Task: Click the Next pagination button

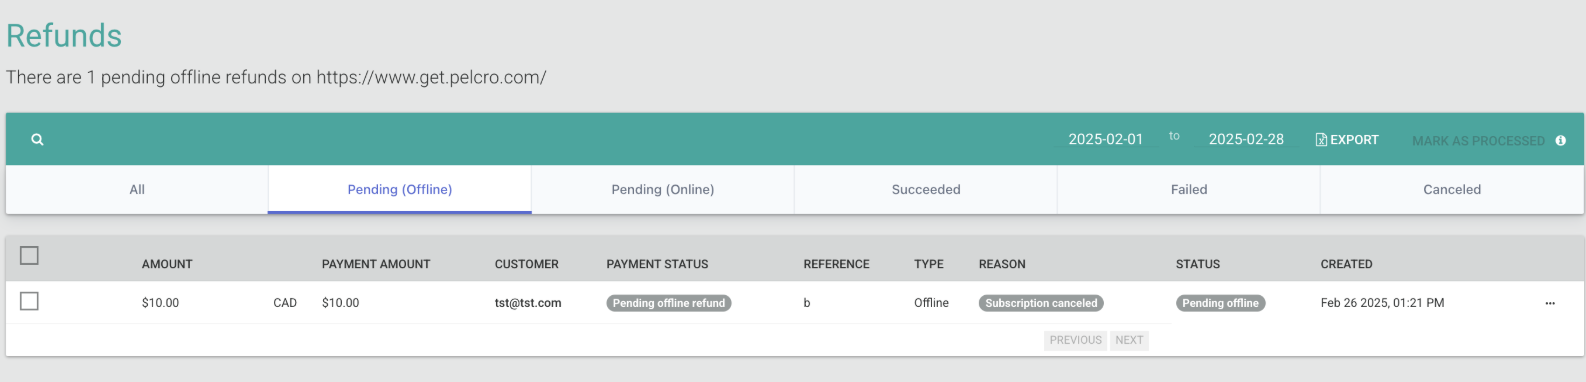Action: tap(1129, 340)
